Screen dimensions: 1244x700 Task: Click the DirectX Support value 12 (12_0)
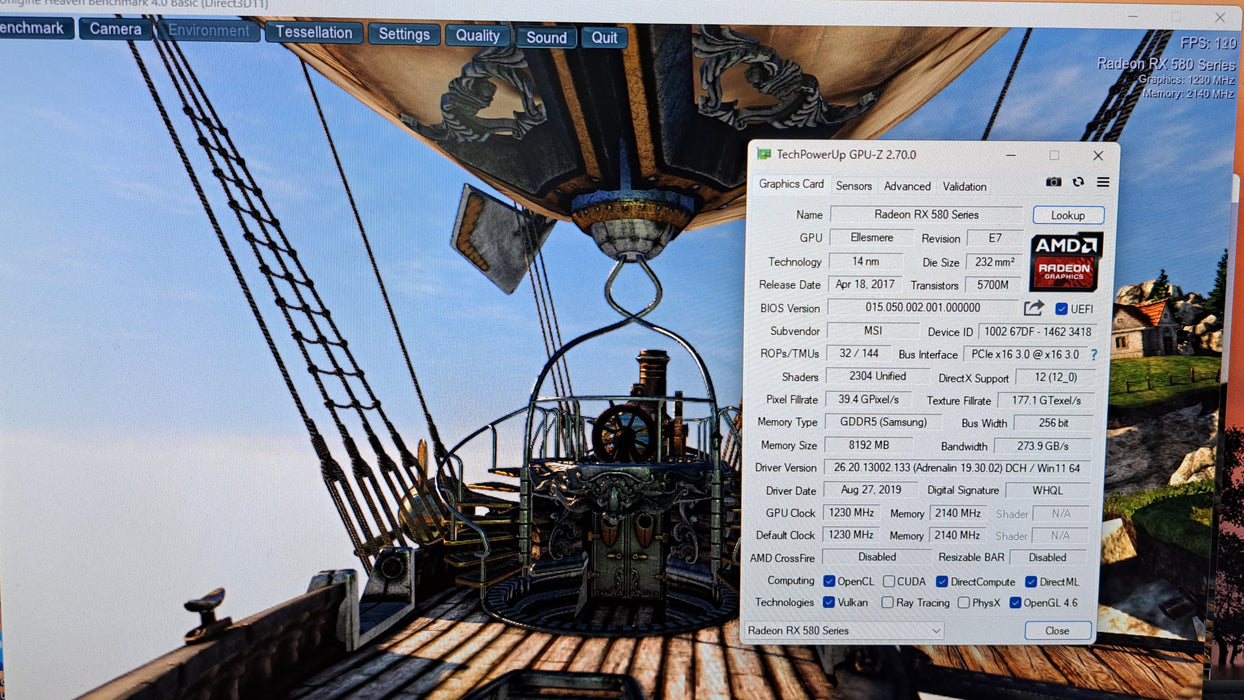[x=1055, y=378]
